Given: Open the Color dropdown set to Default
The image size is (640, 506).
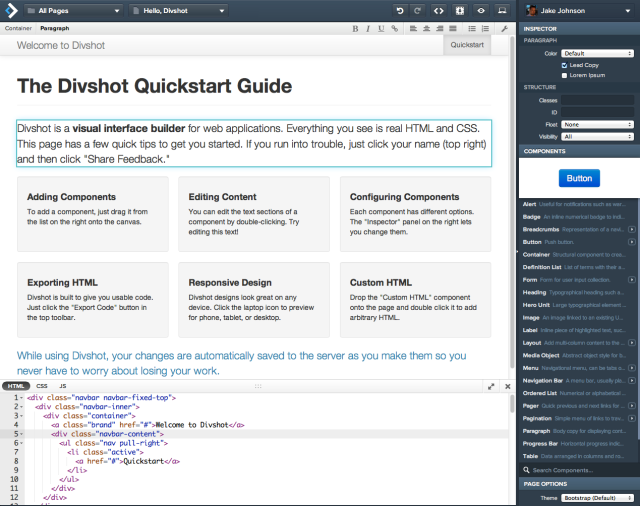Looking at the screenshot, I should point(598,53).
